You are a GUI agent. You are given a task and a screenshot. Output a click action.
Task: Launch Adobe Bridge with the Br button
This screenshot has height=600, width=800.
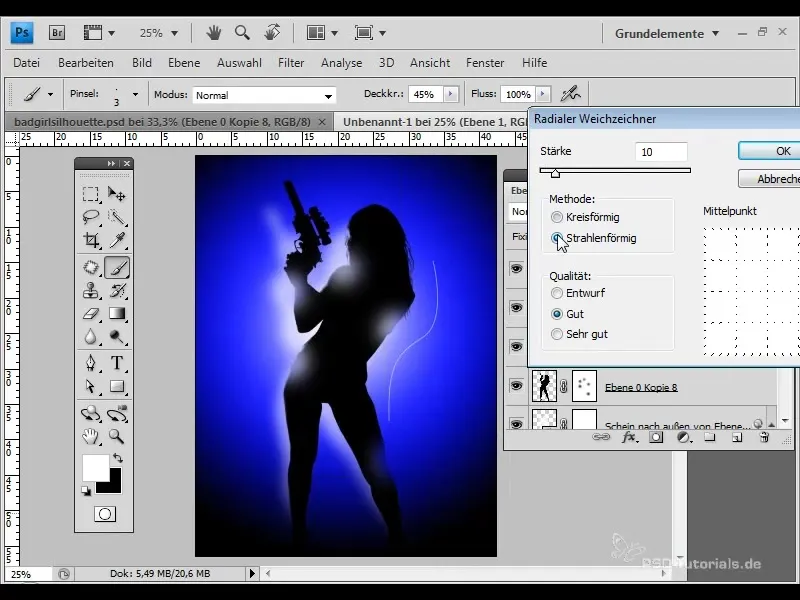tap(57, 33)
